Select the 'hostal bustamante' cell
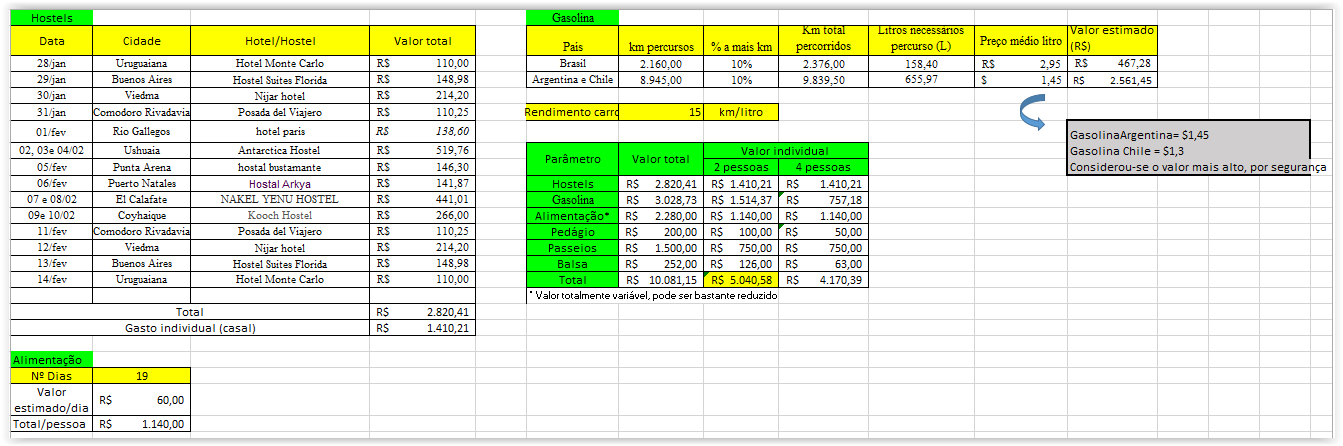 280,167
